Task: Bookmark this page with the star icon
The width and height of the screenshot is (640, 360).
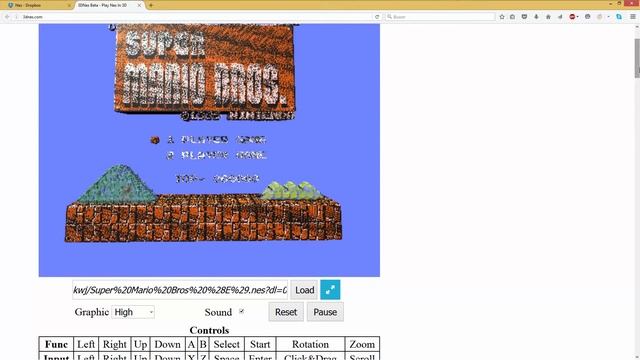Action: [x=502, y=17]
